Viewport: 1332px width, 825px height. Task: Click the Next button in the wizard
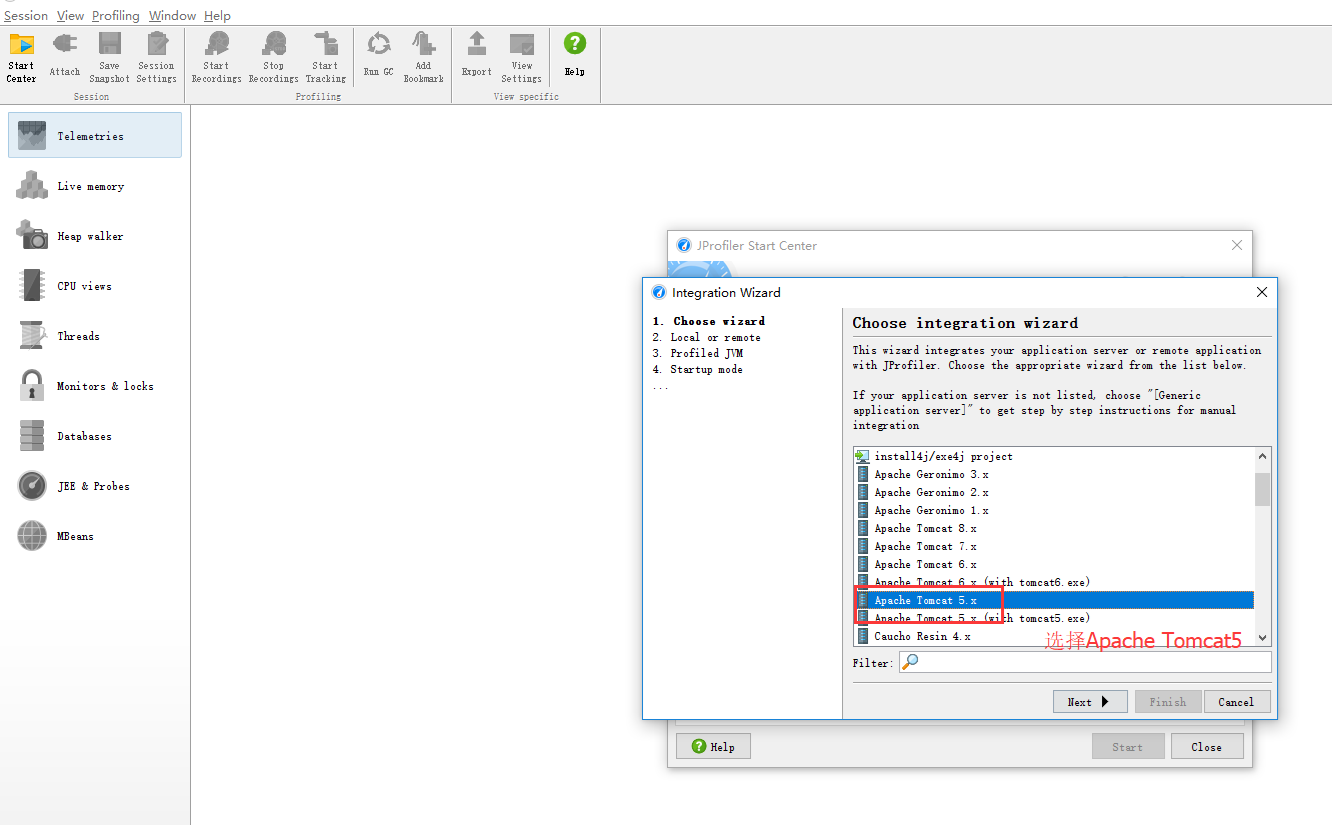1090,702
